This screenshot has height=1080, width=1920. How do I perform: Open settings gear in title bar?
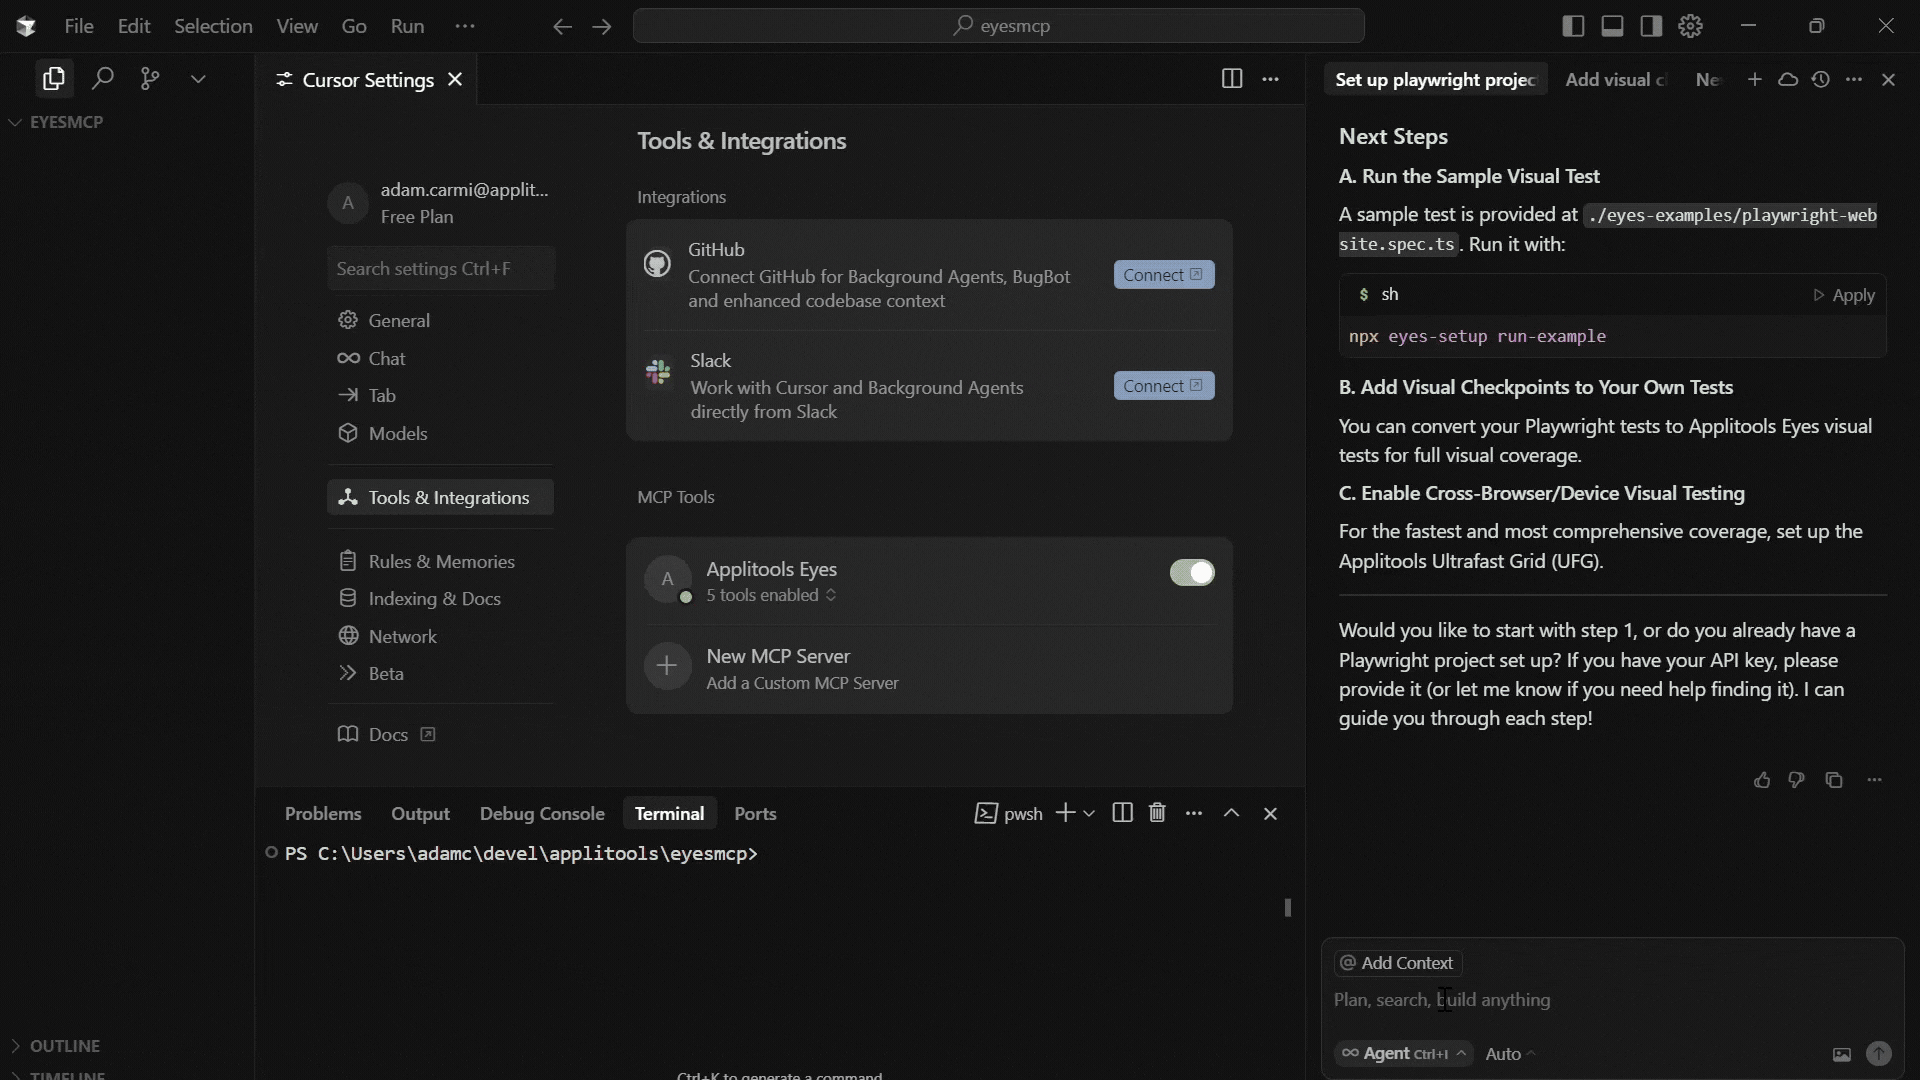(x=1690, y=26)
